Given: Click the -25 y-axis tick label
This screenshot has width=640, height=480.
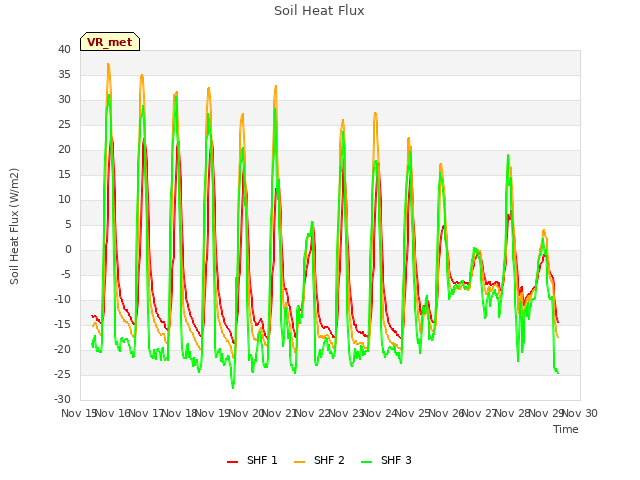Looking at the screenshot, I should point(62,374).
